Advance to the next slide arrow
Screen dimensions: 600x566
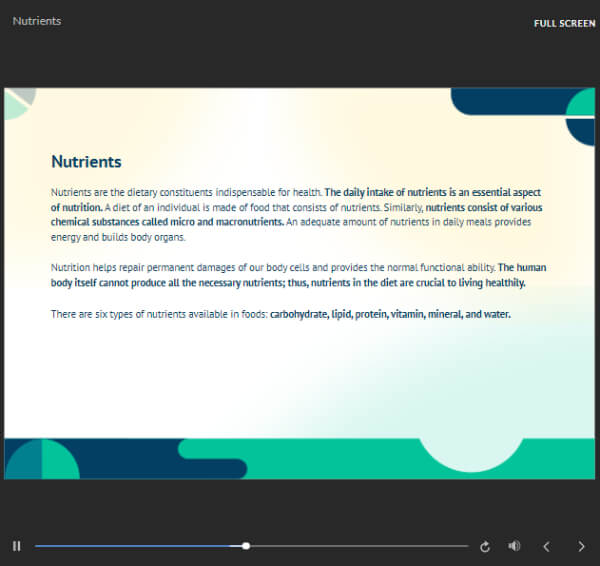pyautogui.click(x=581, y=546)
